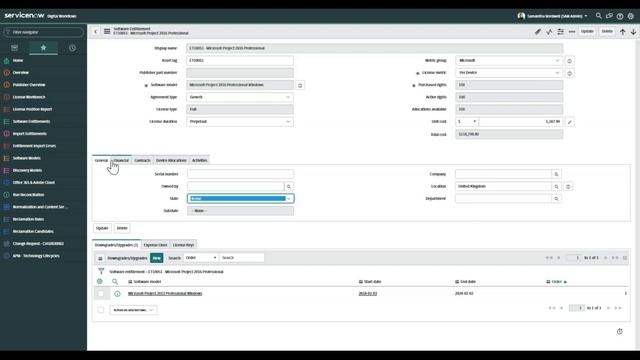
Task: Open list personalize gear icon
Action: click(100, 281)
